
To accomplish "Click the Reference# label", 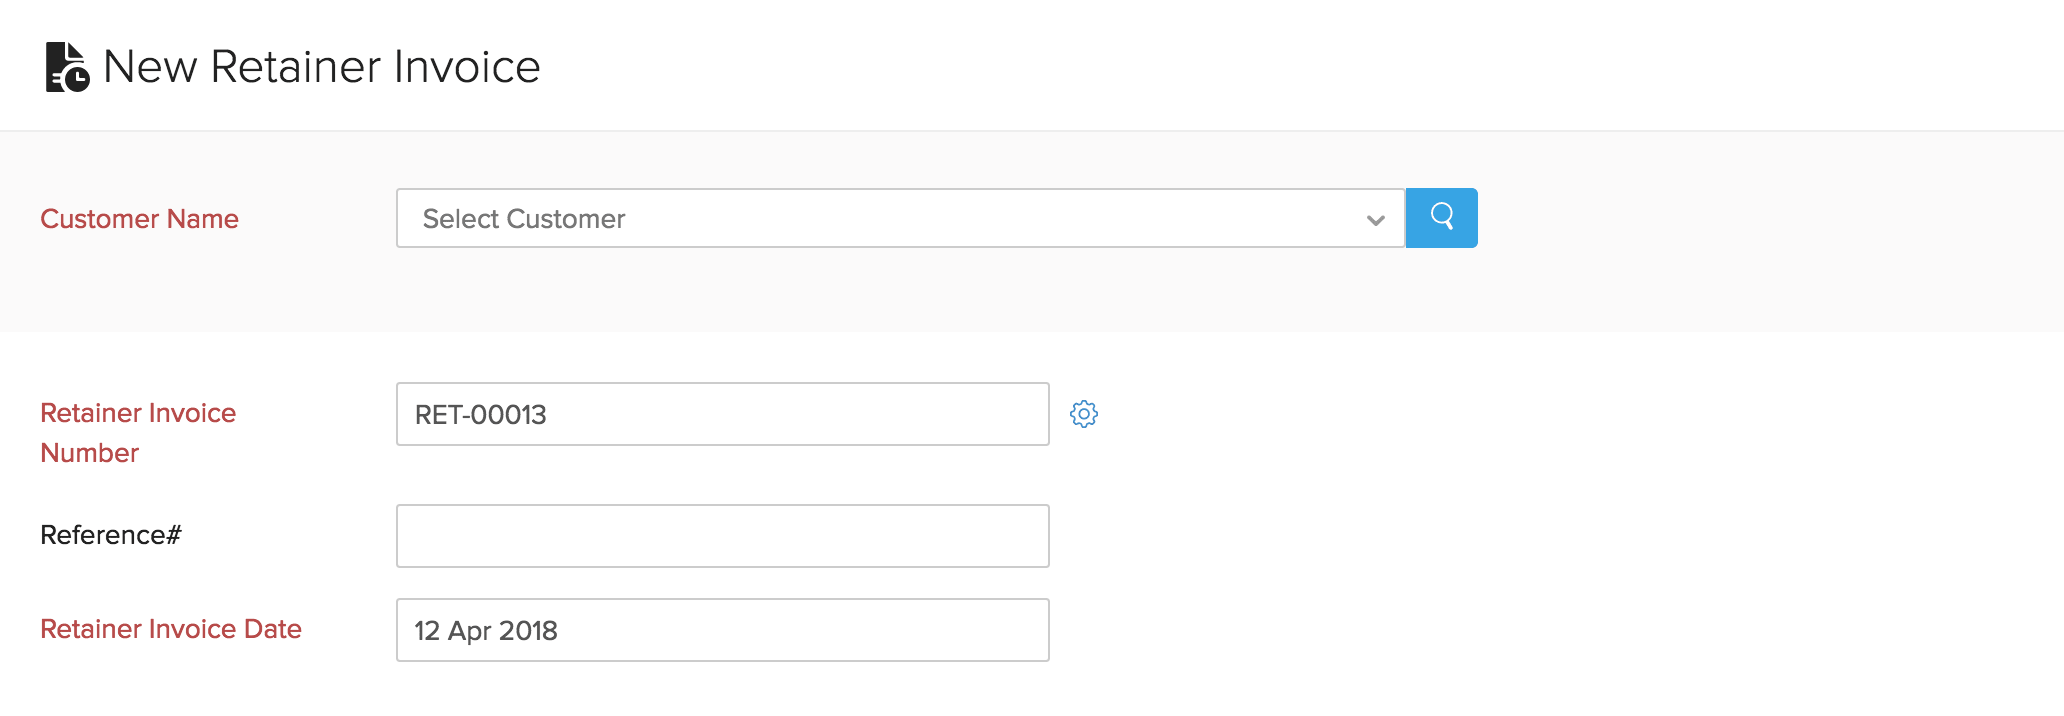I will 111,535.
